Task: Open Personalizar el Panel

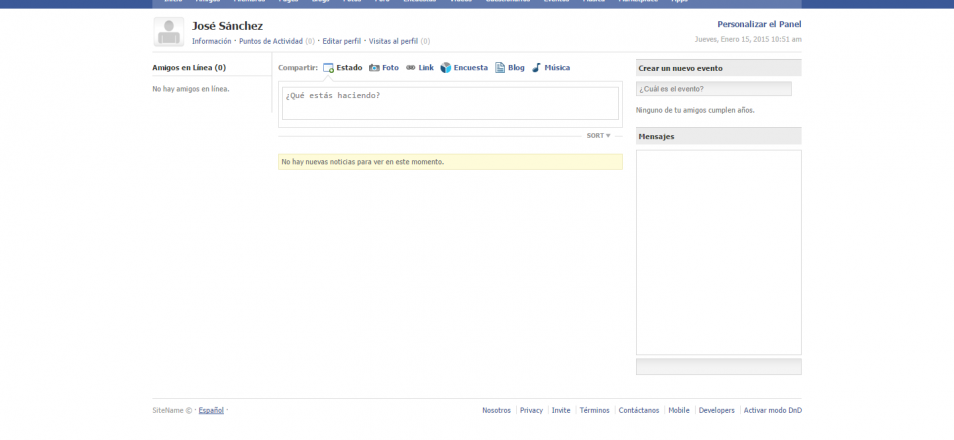Action: tap(759, 24)
